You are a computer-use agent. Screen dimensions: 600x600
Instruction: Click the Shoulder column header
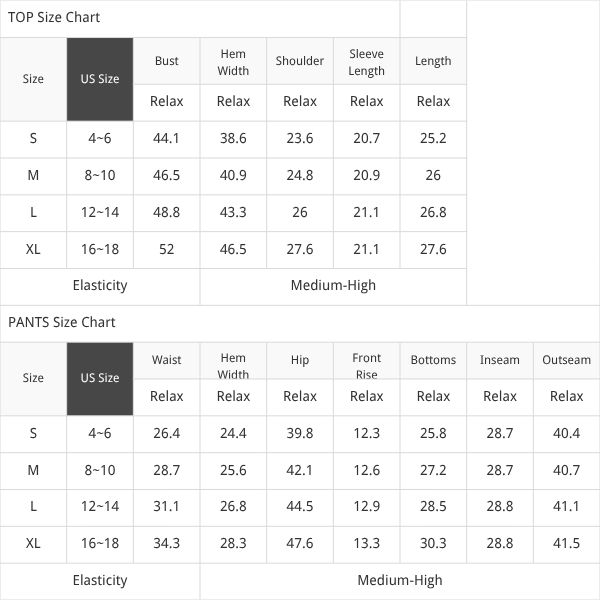tap(300, 61)
